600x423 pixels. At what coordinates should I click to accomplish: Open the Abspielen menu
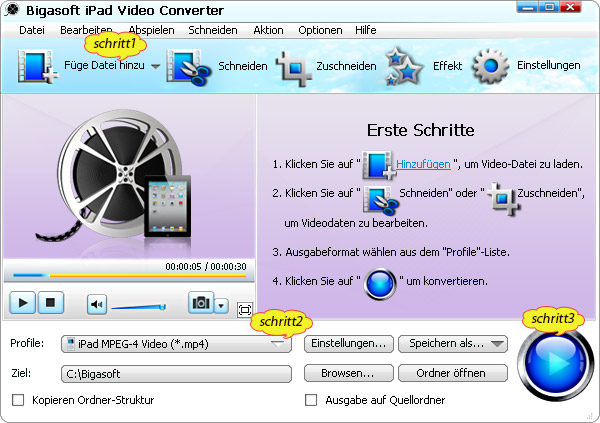(x=152, y=30)
